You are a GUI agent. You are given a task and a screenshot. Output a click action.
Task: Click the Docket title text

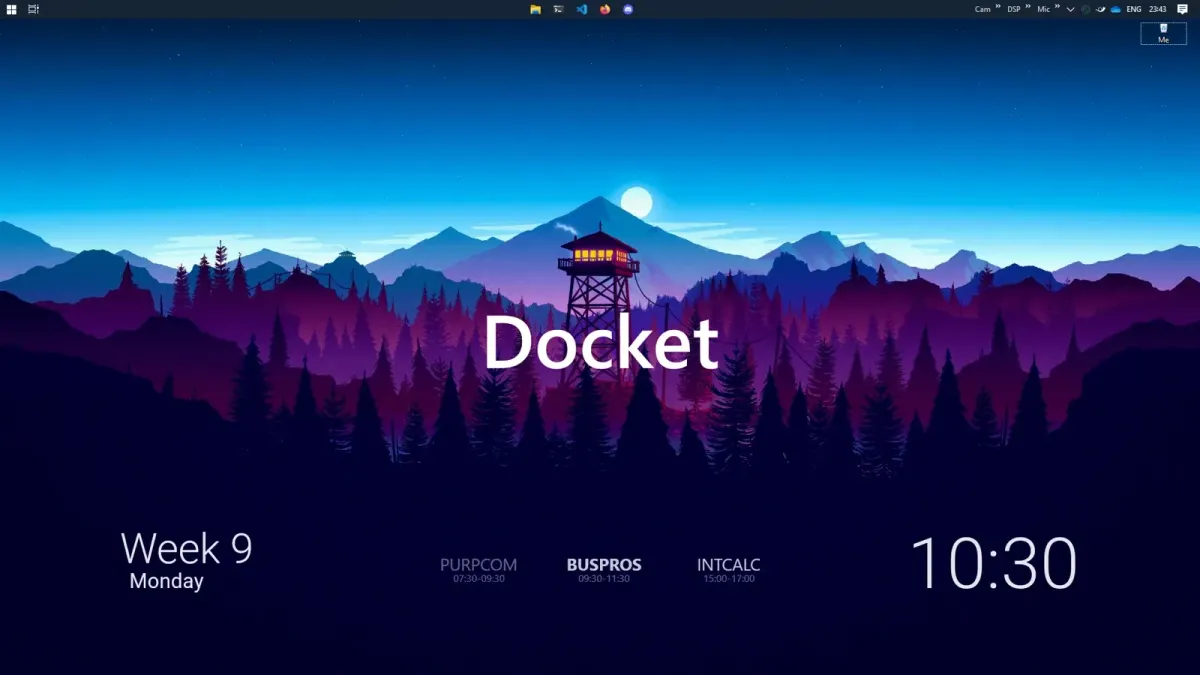tap(601, 343)
